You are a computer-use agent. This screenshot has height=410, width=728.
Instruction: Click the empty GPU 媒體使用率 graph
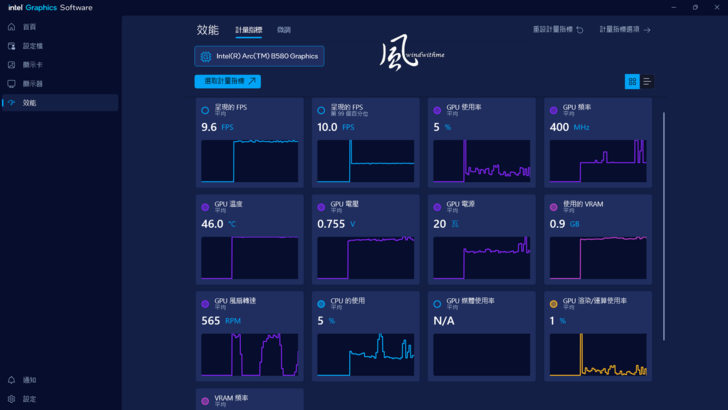click(x=482, y=355)
